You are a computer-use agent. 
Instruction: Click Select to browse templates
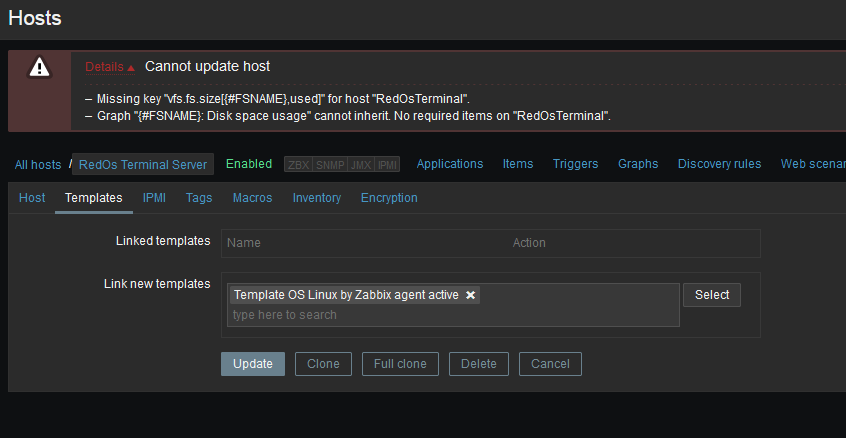coord(712,295)
